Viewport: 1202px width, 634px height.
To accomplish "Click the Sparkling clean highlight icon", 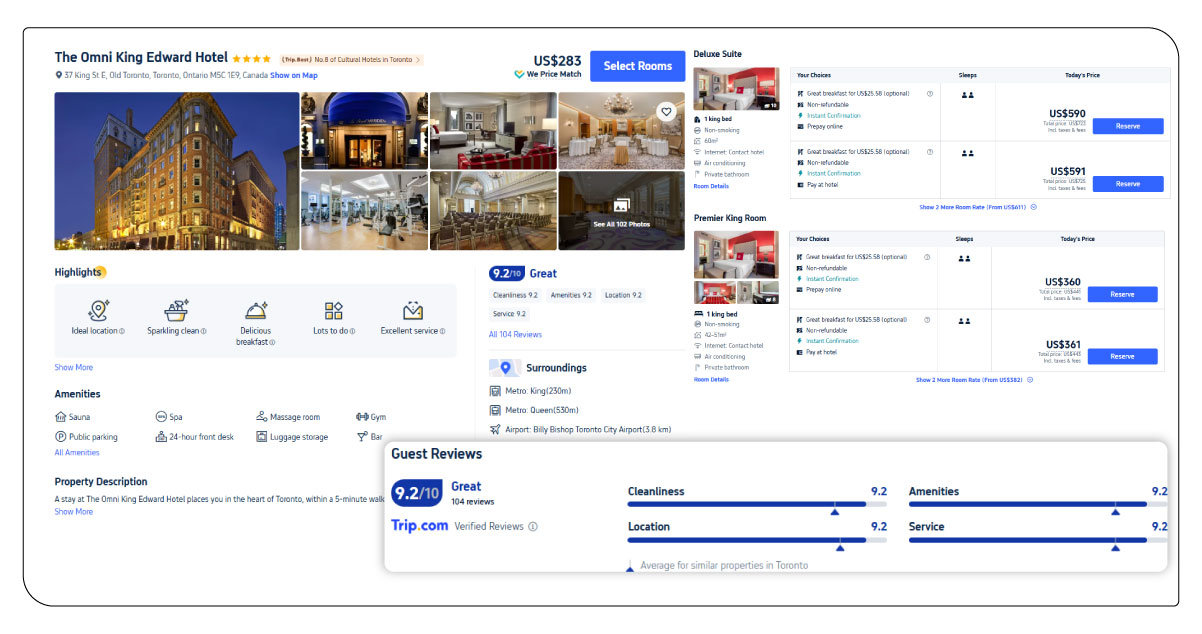I will point(177,310).
